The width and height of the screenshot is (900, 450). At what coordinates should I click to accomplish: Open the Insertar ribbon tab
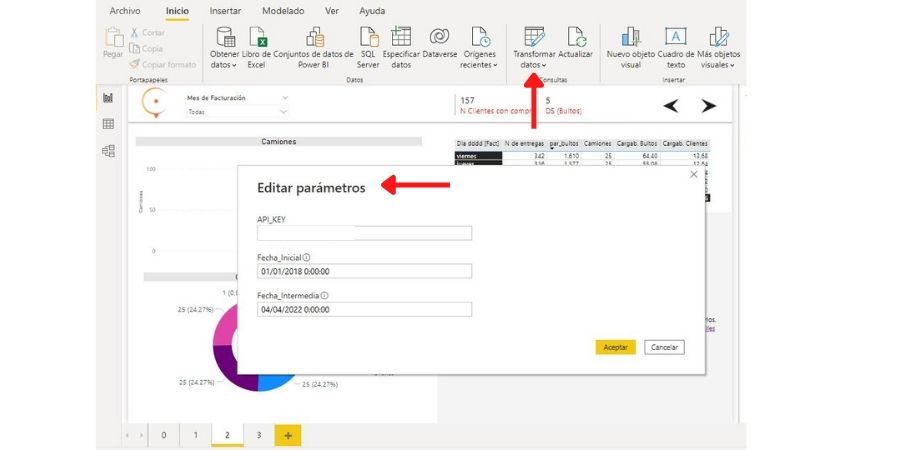point(225,10)
